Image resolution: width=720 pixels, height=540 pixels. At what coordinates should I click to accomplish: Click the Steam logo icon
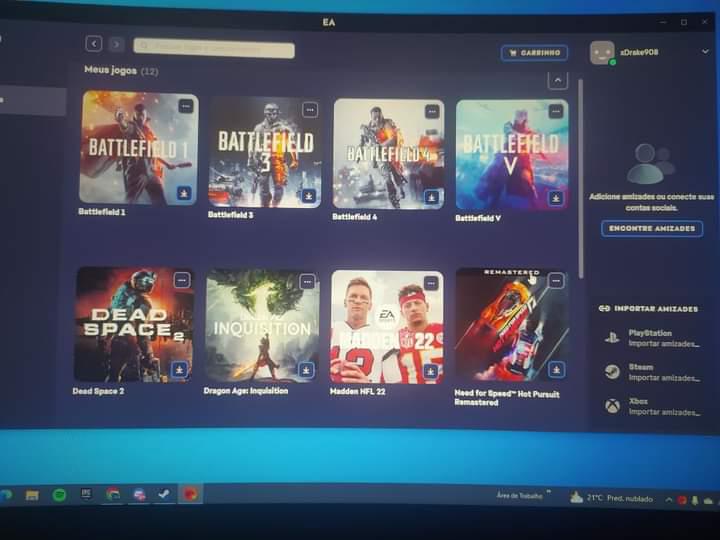pos(612,371)
